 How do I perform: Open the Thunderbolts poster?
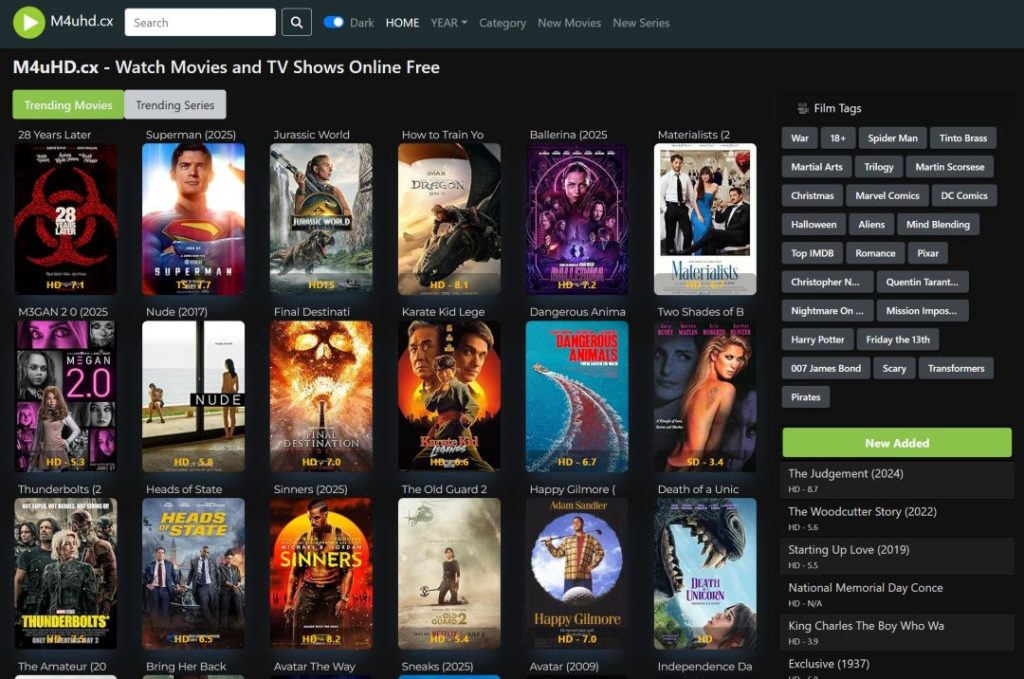tap(66, 573)
